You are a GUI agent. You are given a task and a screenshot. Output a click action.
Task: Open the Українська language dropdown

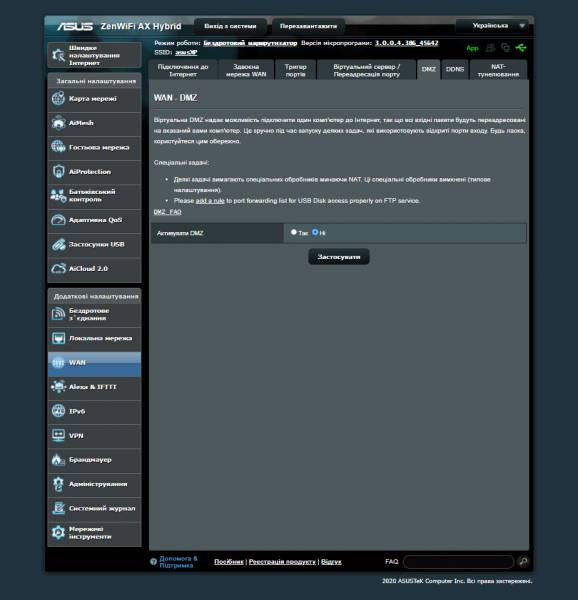[494, 26]
